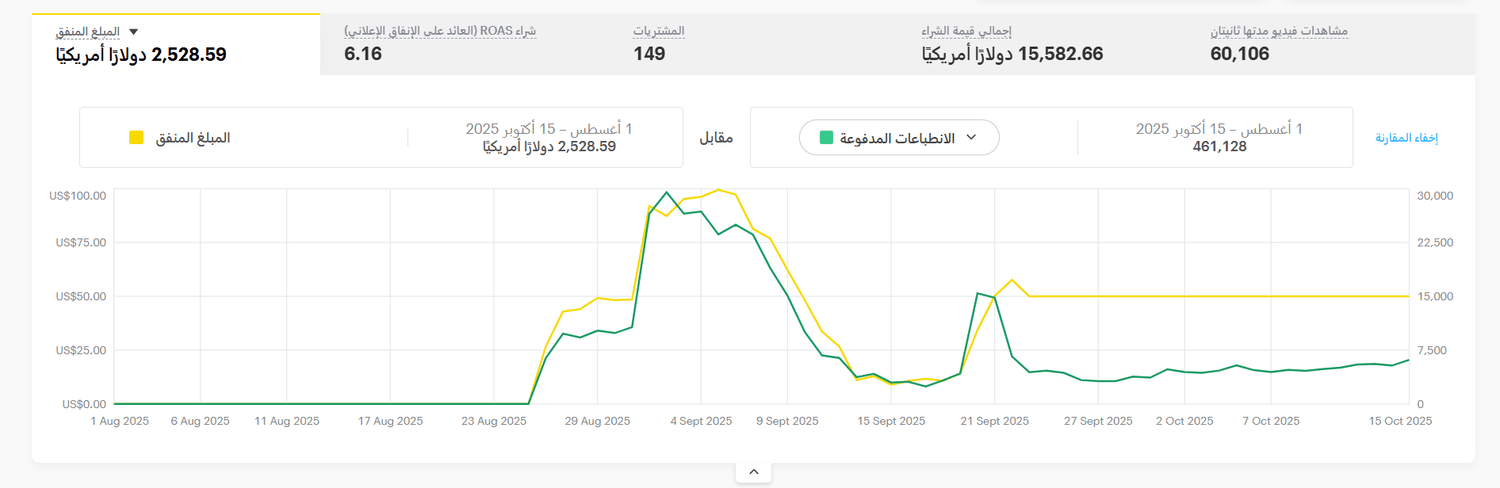Click the 4 Sept 2025 axis label
1500x488 pixels.
tap(702, 421)
